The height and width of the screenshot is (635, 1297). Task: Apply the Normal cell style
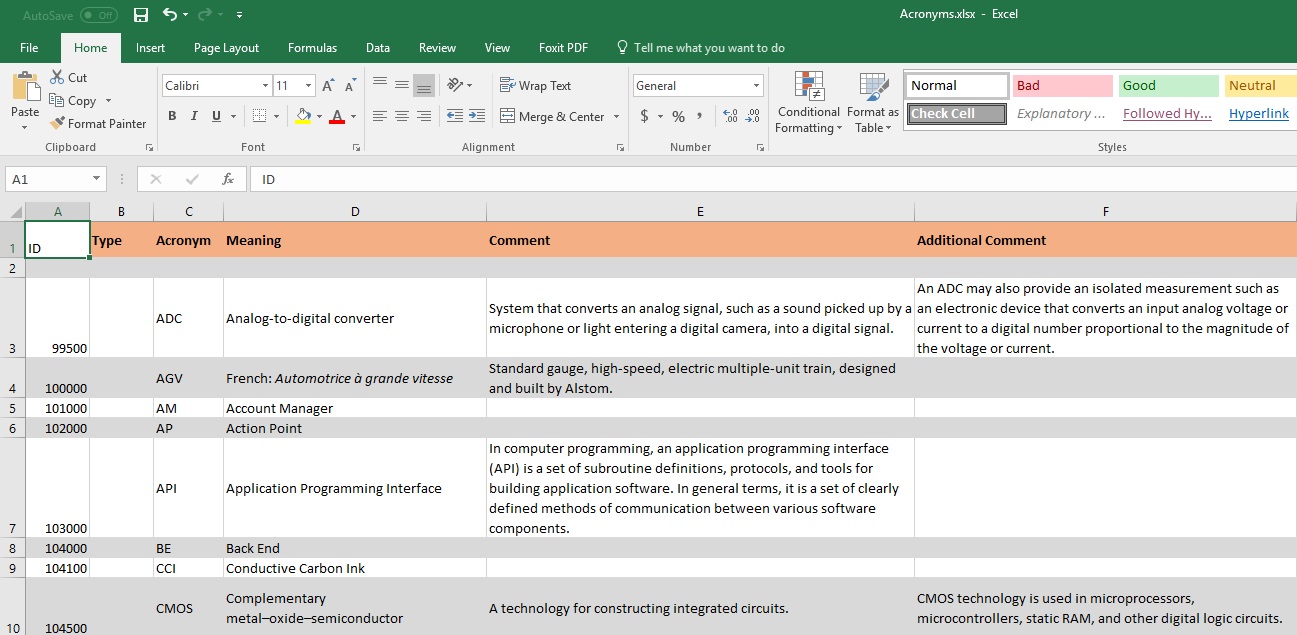click(x=957, y=86)
